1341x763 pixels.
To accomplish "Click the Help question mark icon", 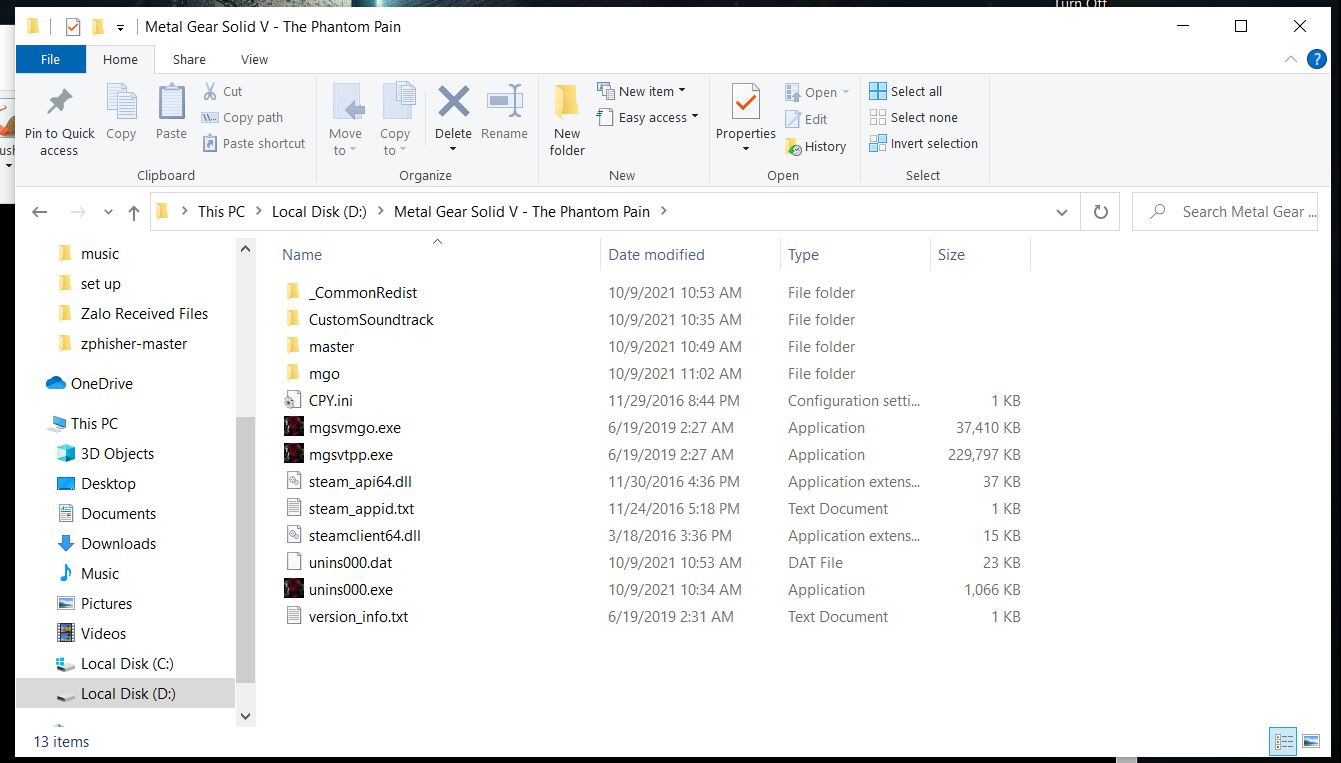I will pyautogui.click(x=1317, y=59).
